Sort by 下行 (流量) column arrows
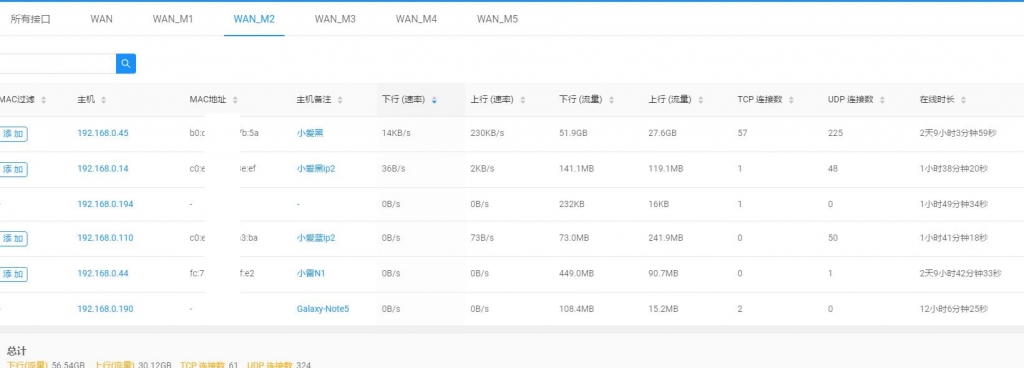The image size is (1024, 368). 611,100
